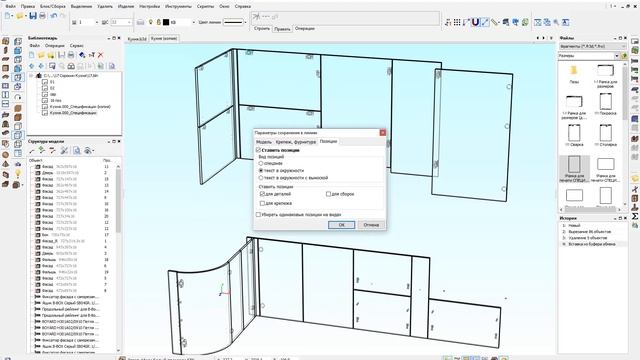Click the Undo arrow icon in main toolbar
This screenshot has height=360, width=640.
click(x=53, y=16)
